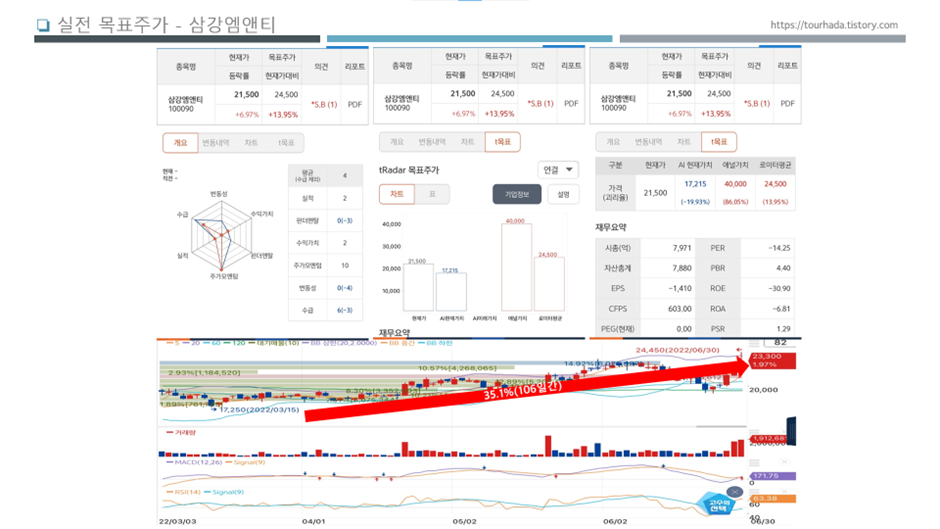Click the dark side handle beside the chart
This screenshot has width=940, height=529.
coord(792,431)
